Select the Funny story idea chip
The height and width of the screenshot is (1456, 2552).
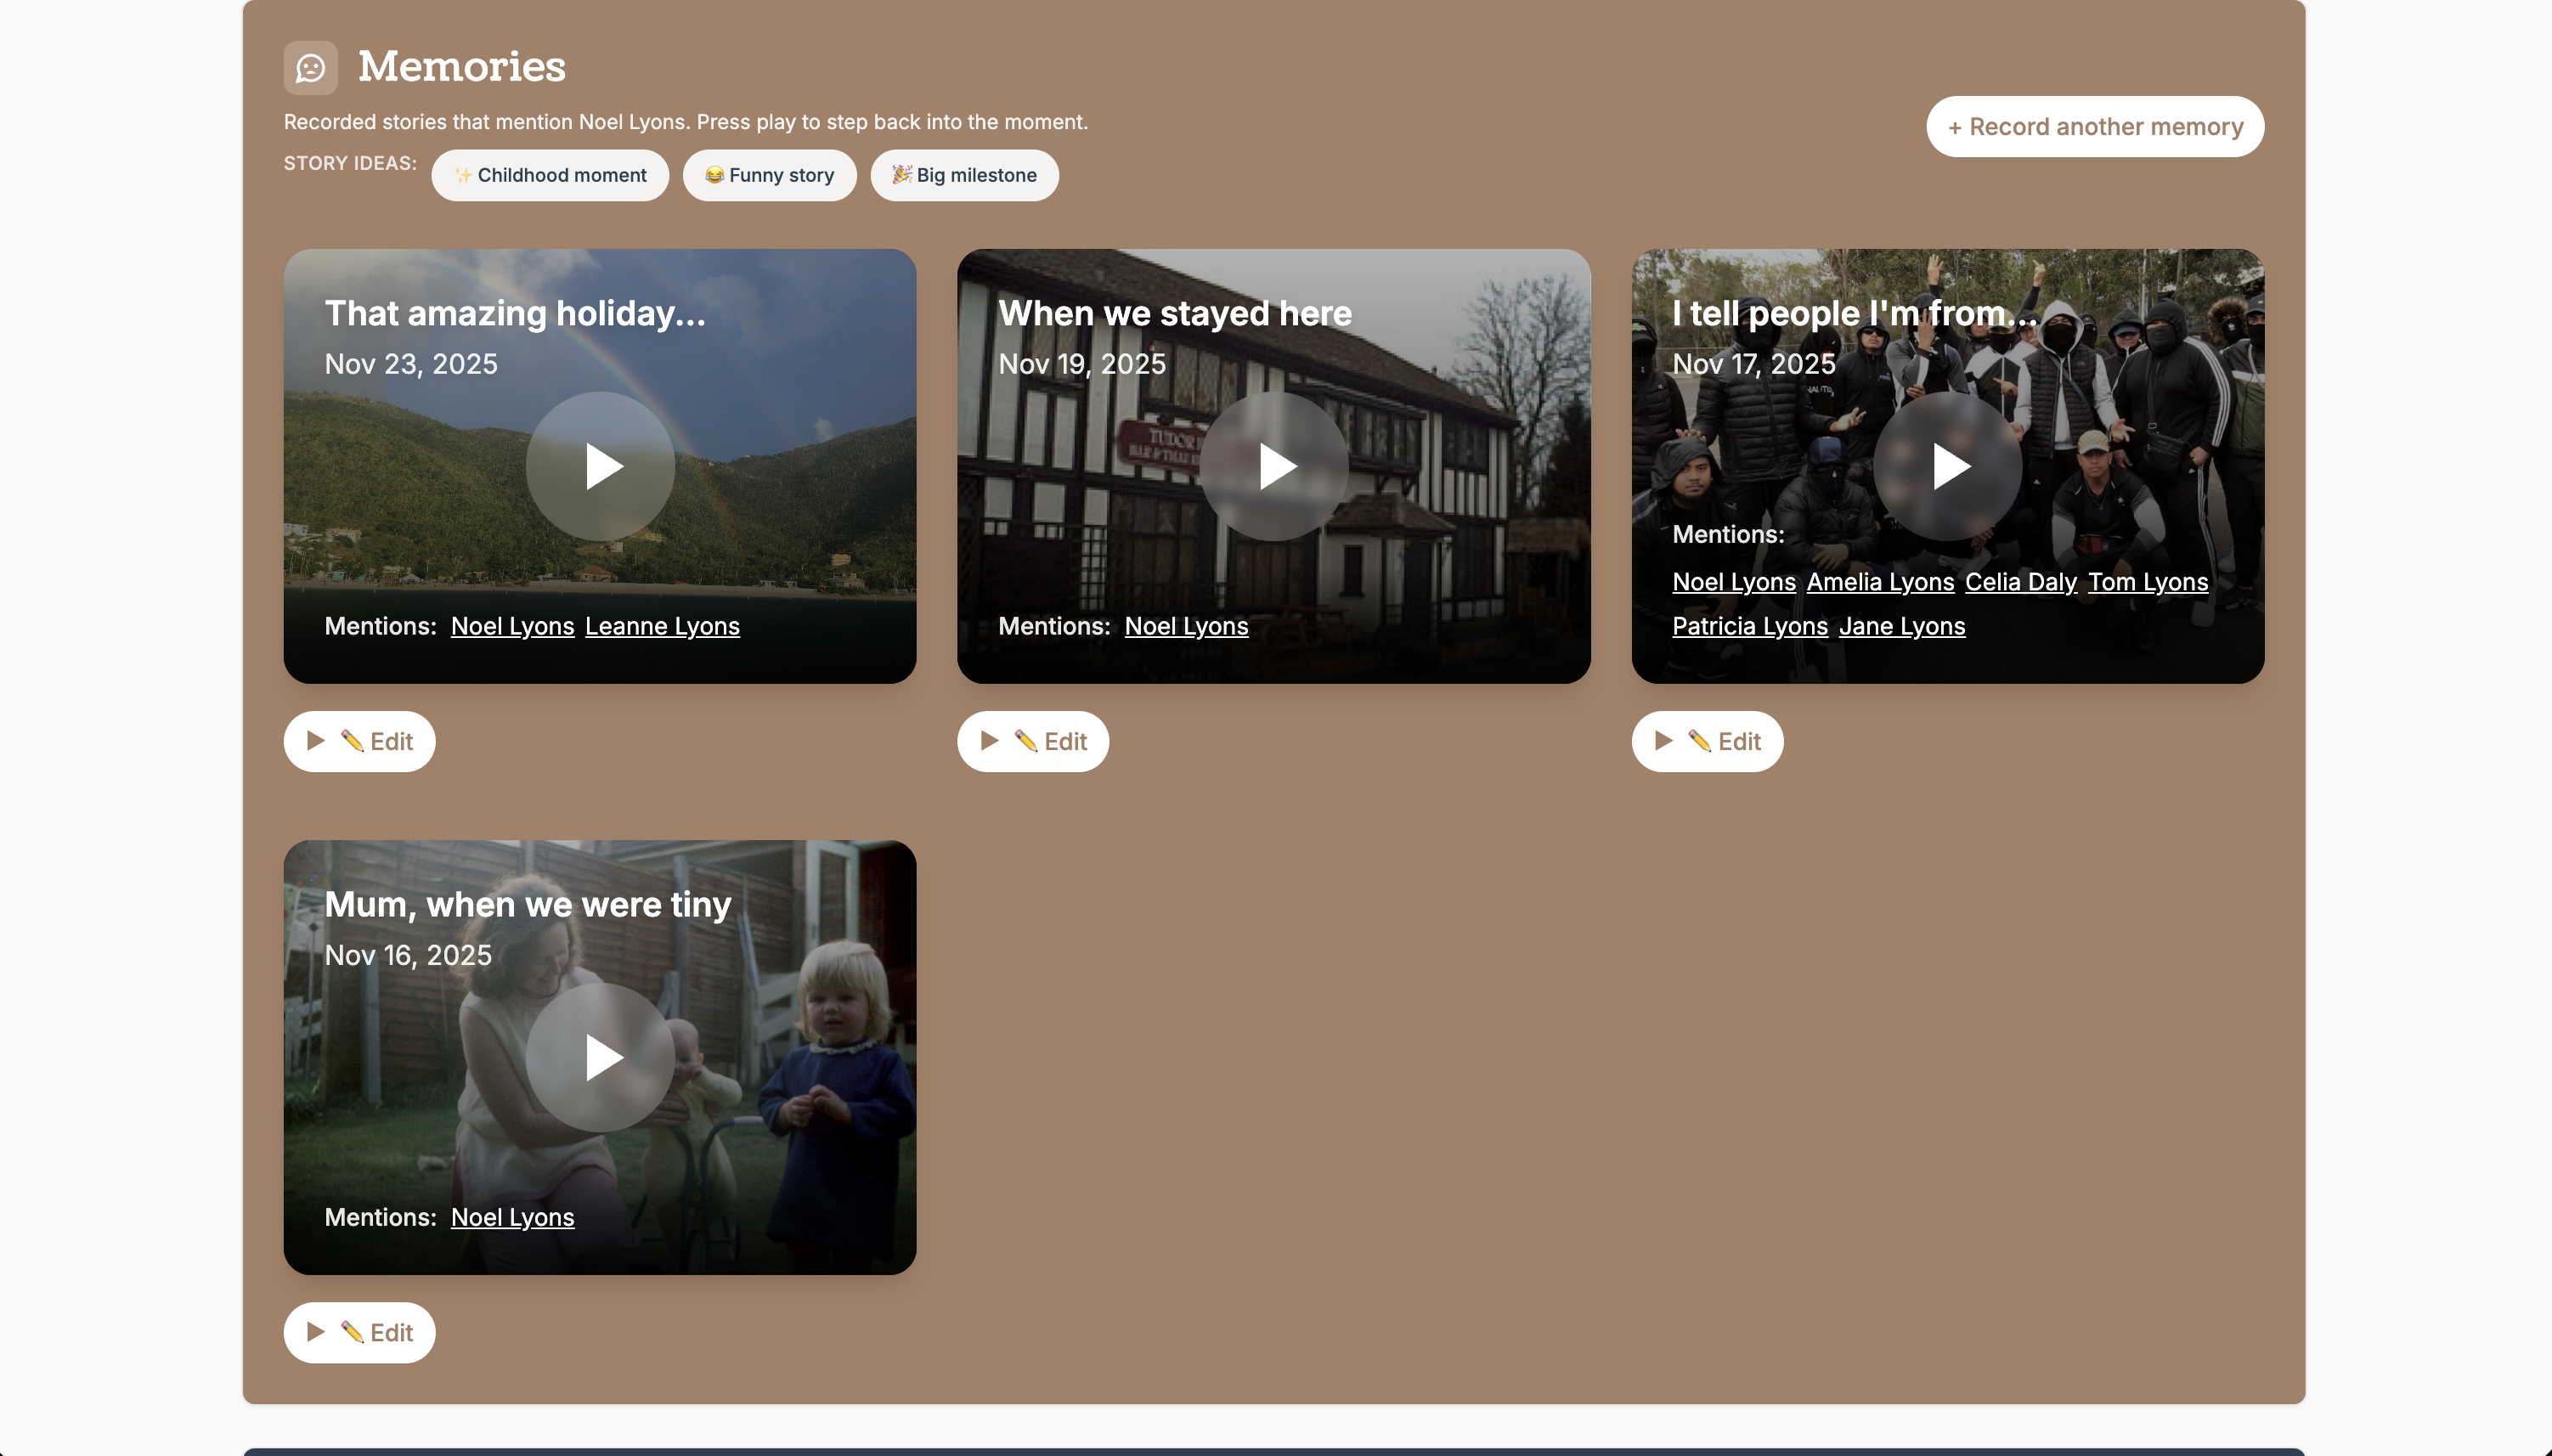point(769,174)
